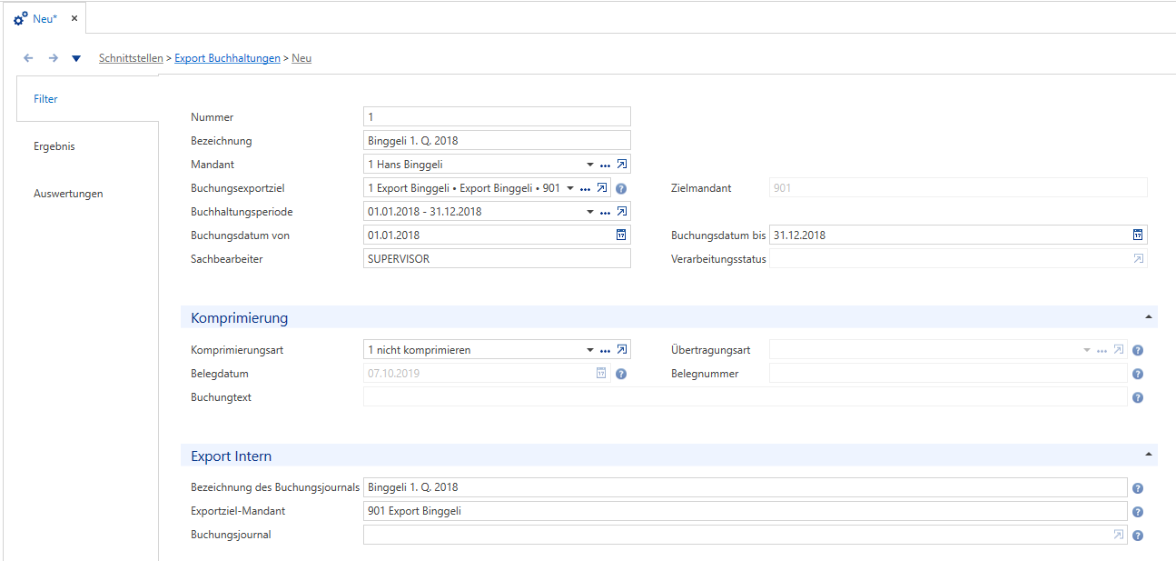The height and width of the screenshot is (561, 1176).
Task: Expand the Komprimierungsart dropdown arrow
Action: coord(589,350)
